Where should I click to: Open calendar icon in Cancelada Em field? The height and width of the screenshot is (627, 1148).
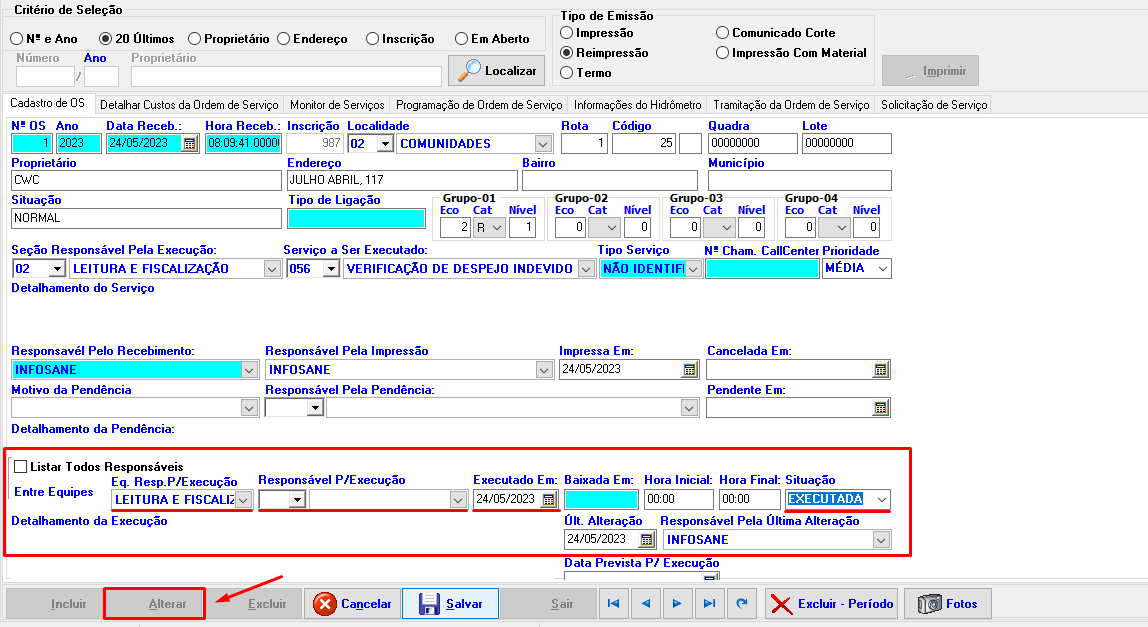880,370
